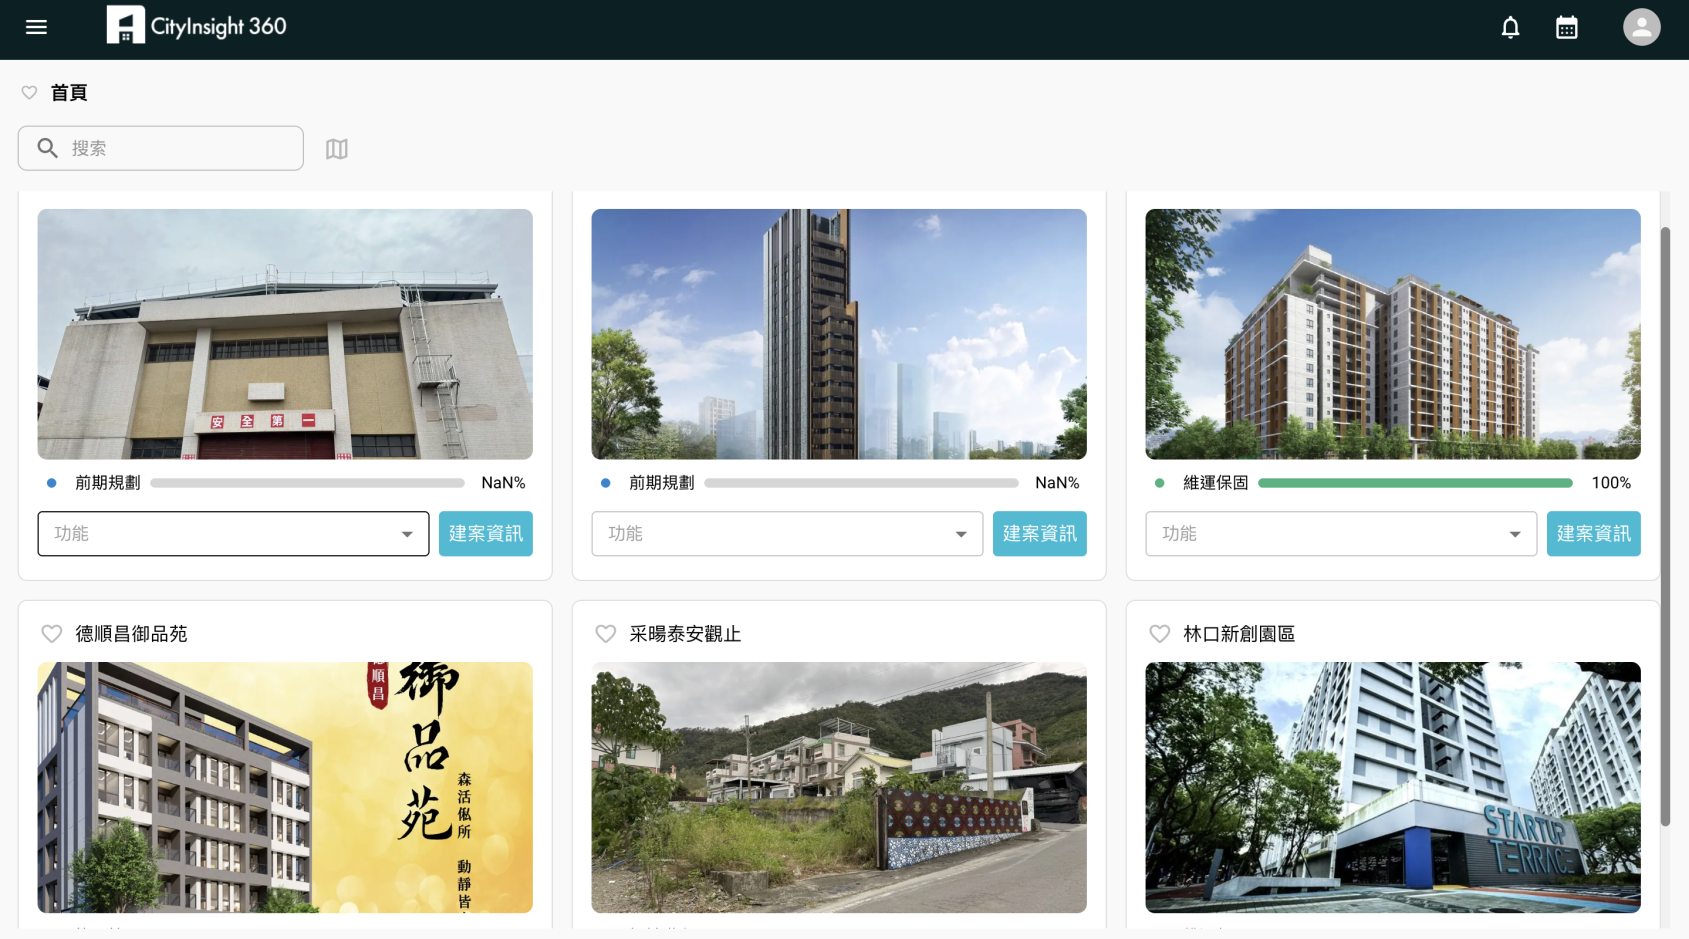The width and height of the screenshot is (1689, 939).
Task: Toggle favorite heart for 采暘泰安觀止
Action: [605, 634]
